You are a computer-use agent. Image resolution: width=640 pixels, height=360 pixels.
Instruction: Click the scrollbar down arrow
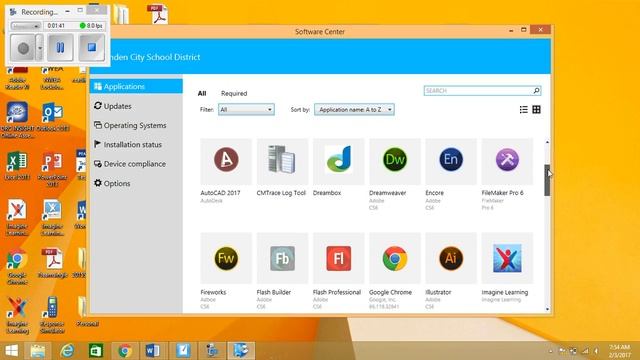[547, 309]
